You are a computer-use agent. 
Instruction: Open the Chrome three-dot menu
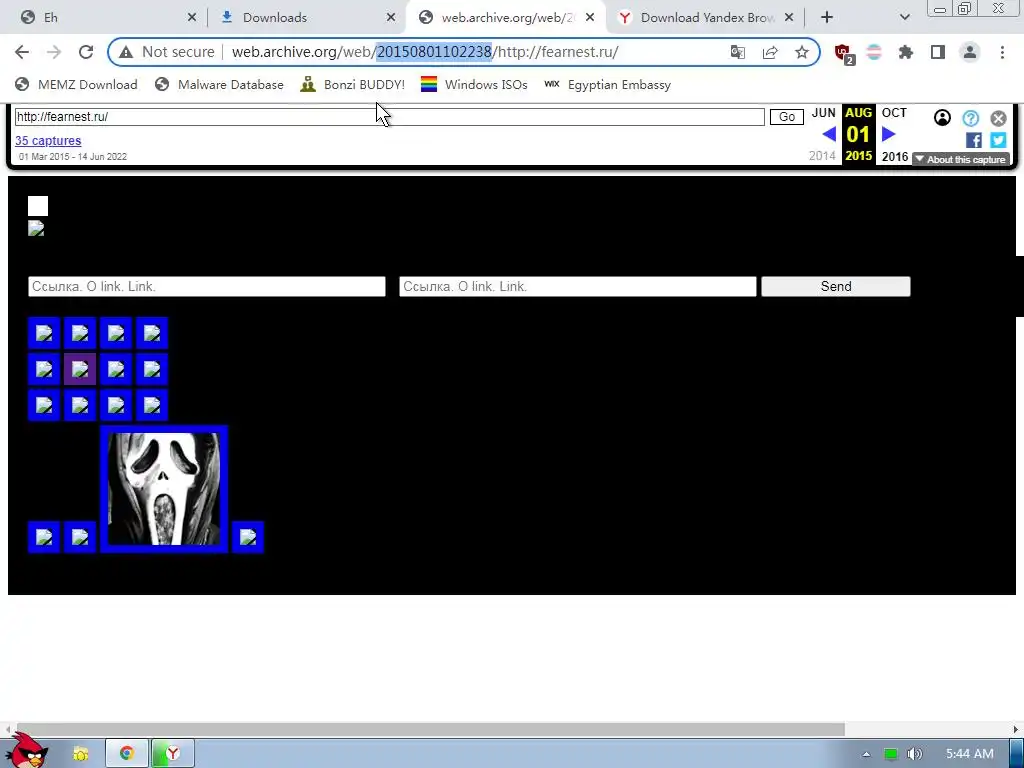pos(1002,52)
